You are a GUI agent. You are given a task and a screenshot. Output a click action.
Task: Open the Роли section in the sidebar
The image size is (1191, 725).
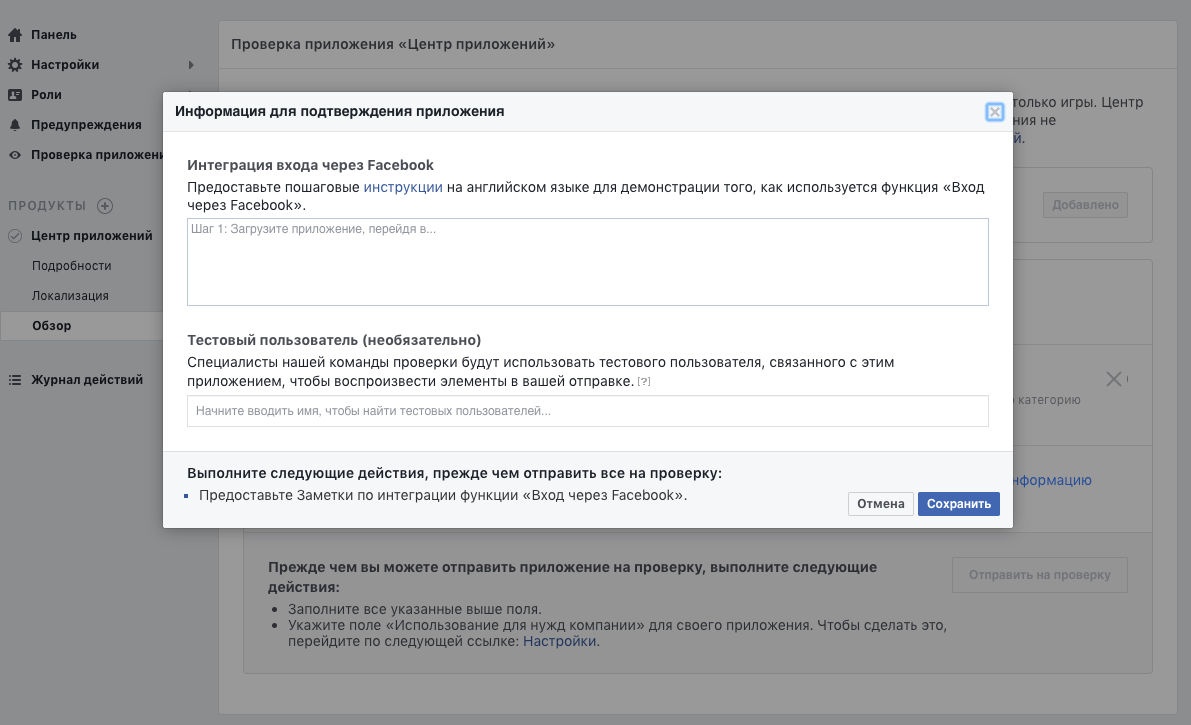click(x=46, y=95)
